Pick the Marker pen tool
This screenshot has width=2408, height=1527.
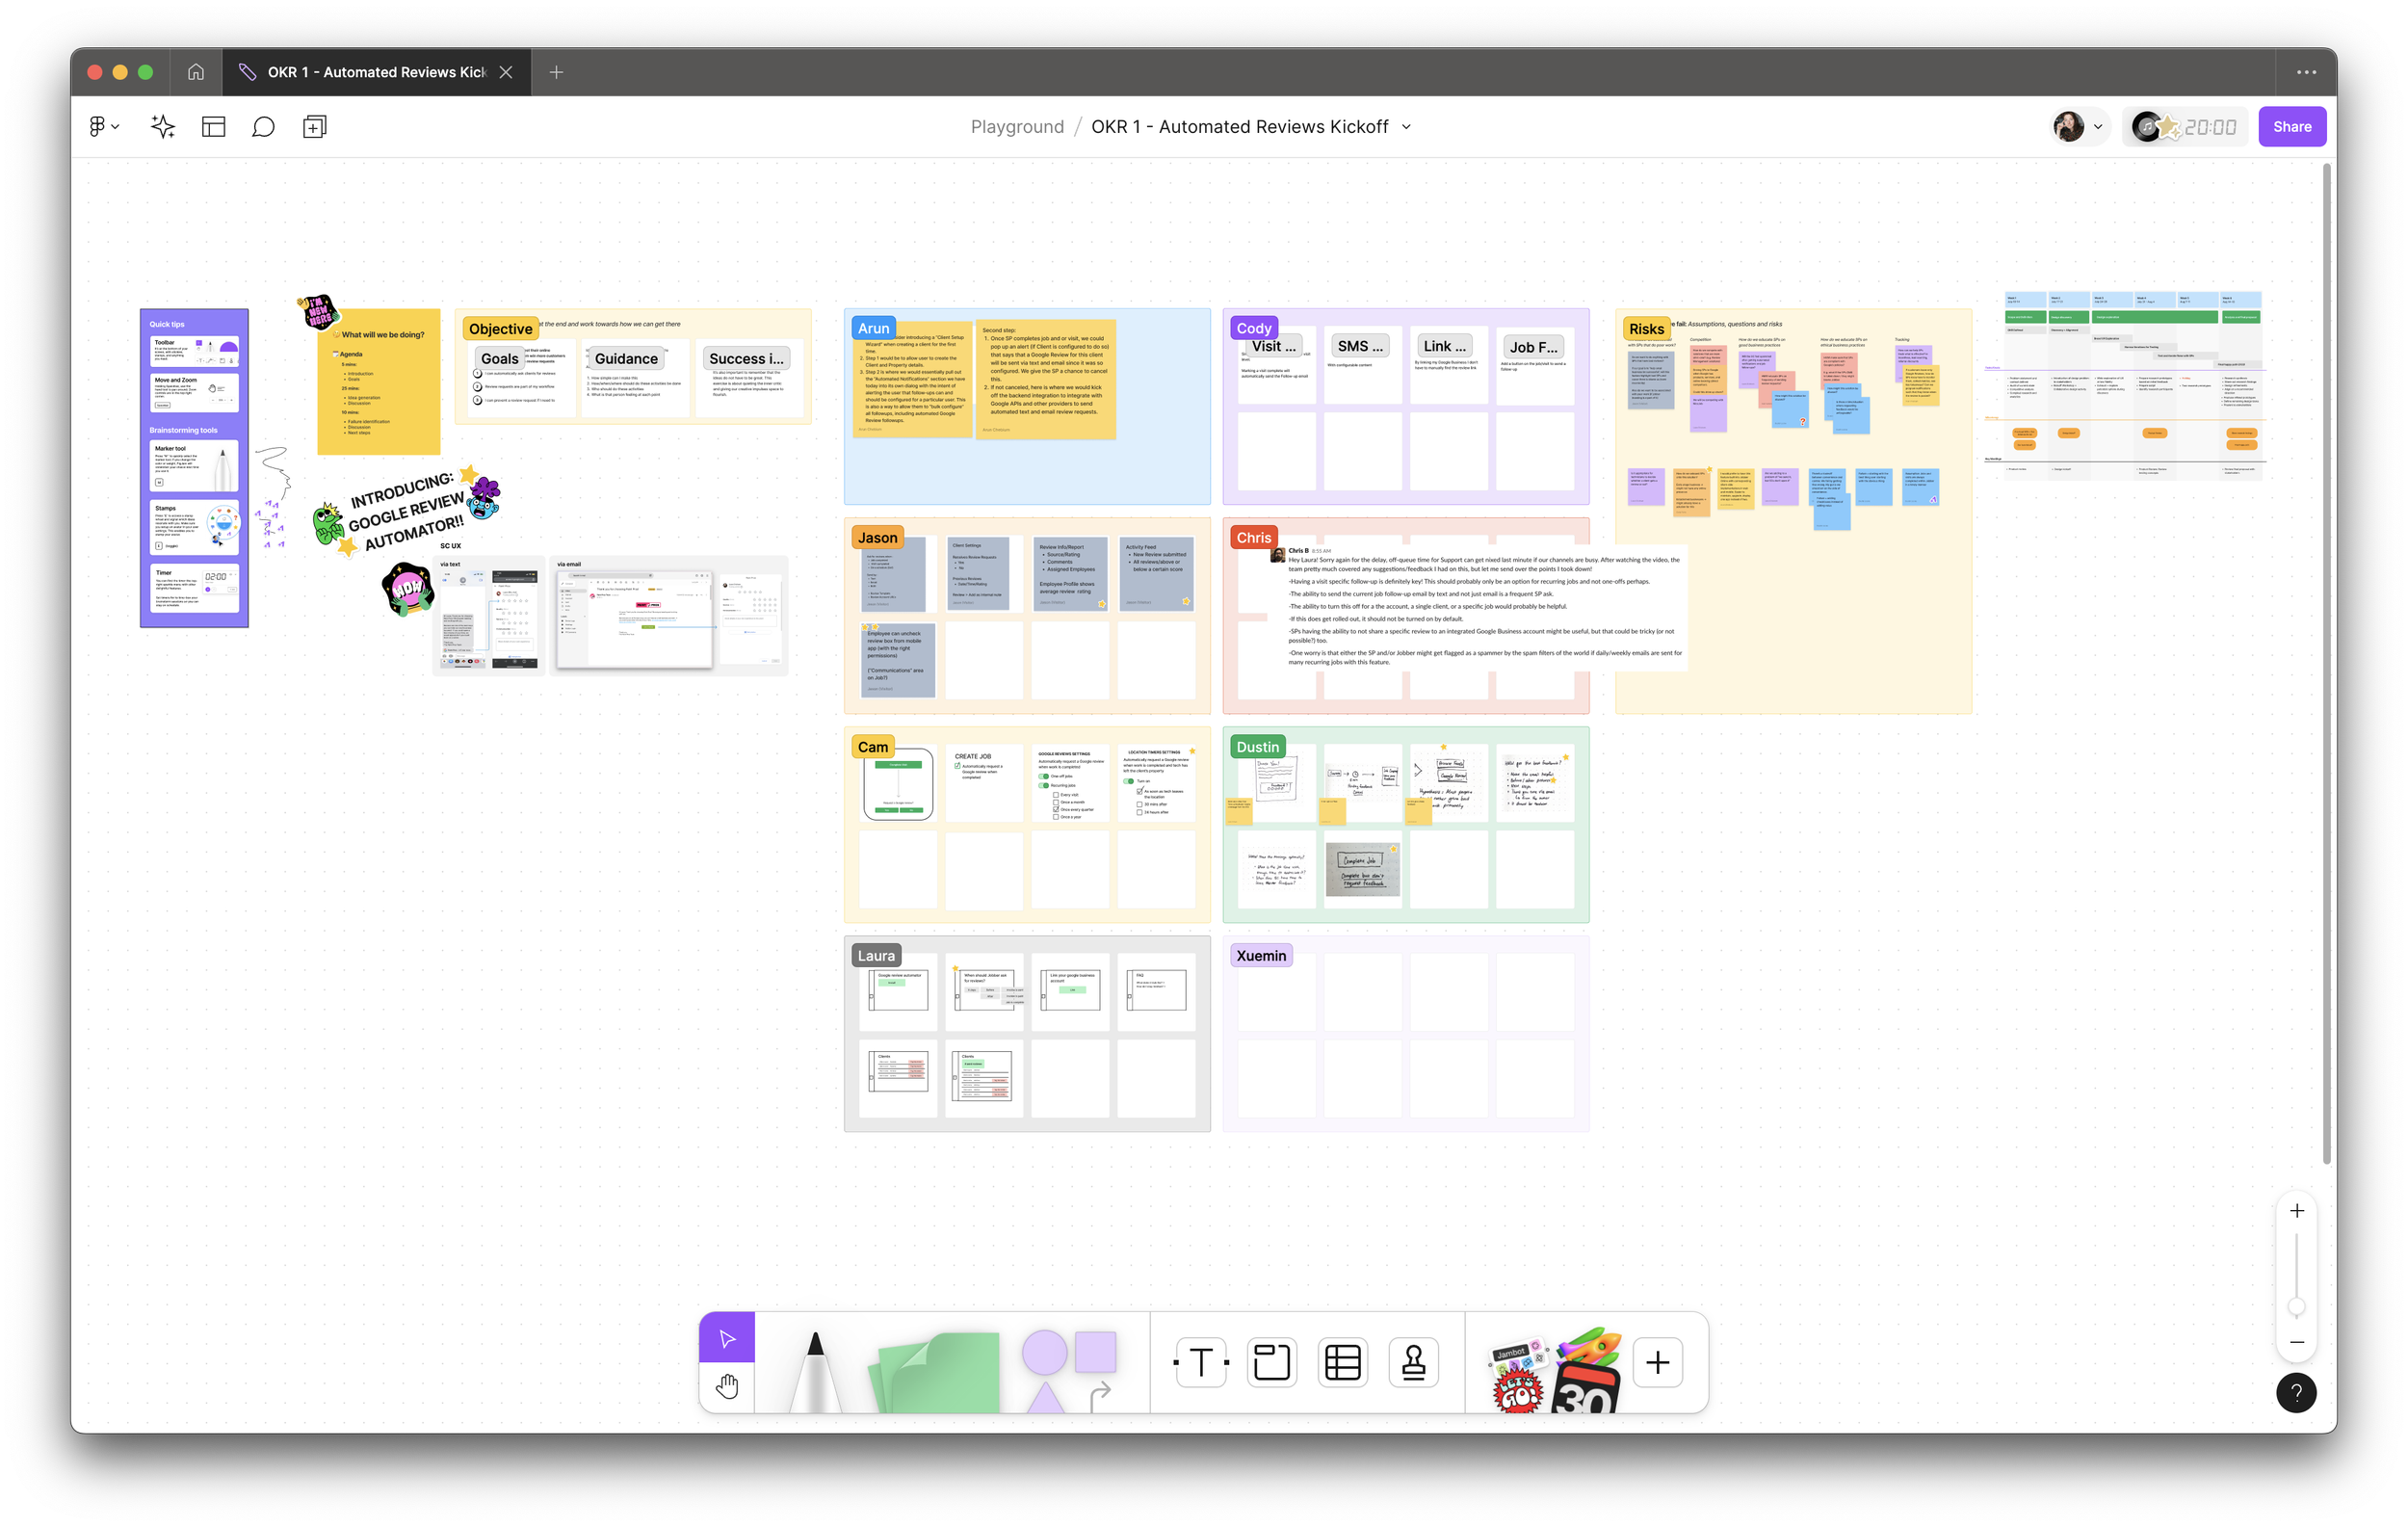[x=815, y=1370]
